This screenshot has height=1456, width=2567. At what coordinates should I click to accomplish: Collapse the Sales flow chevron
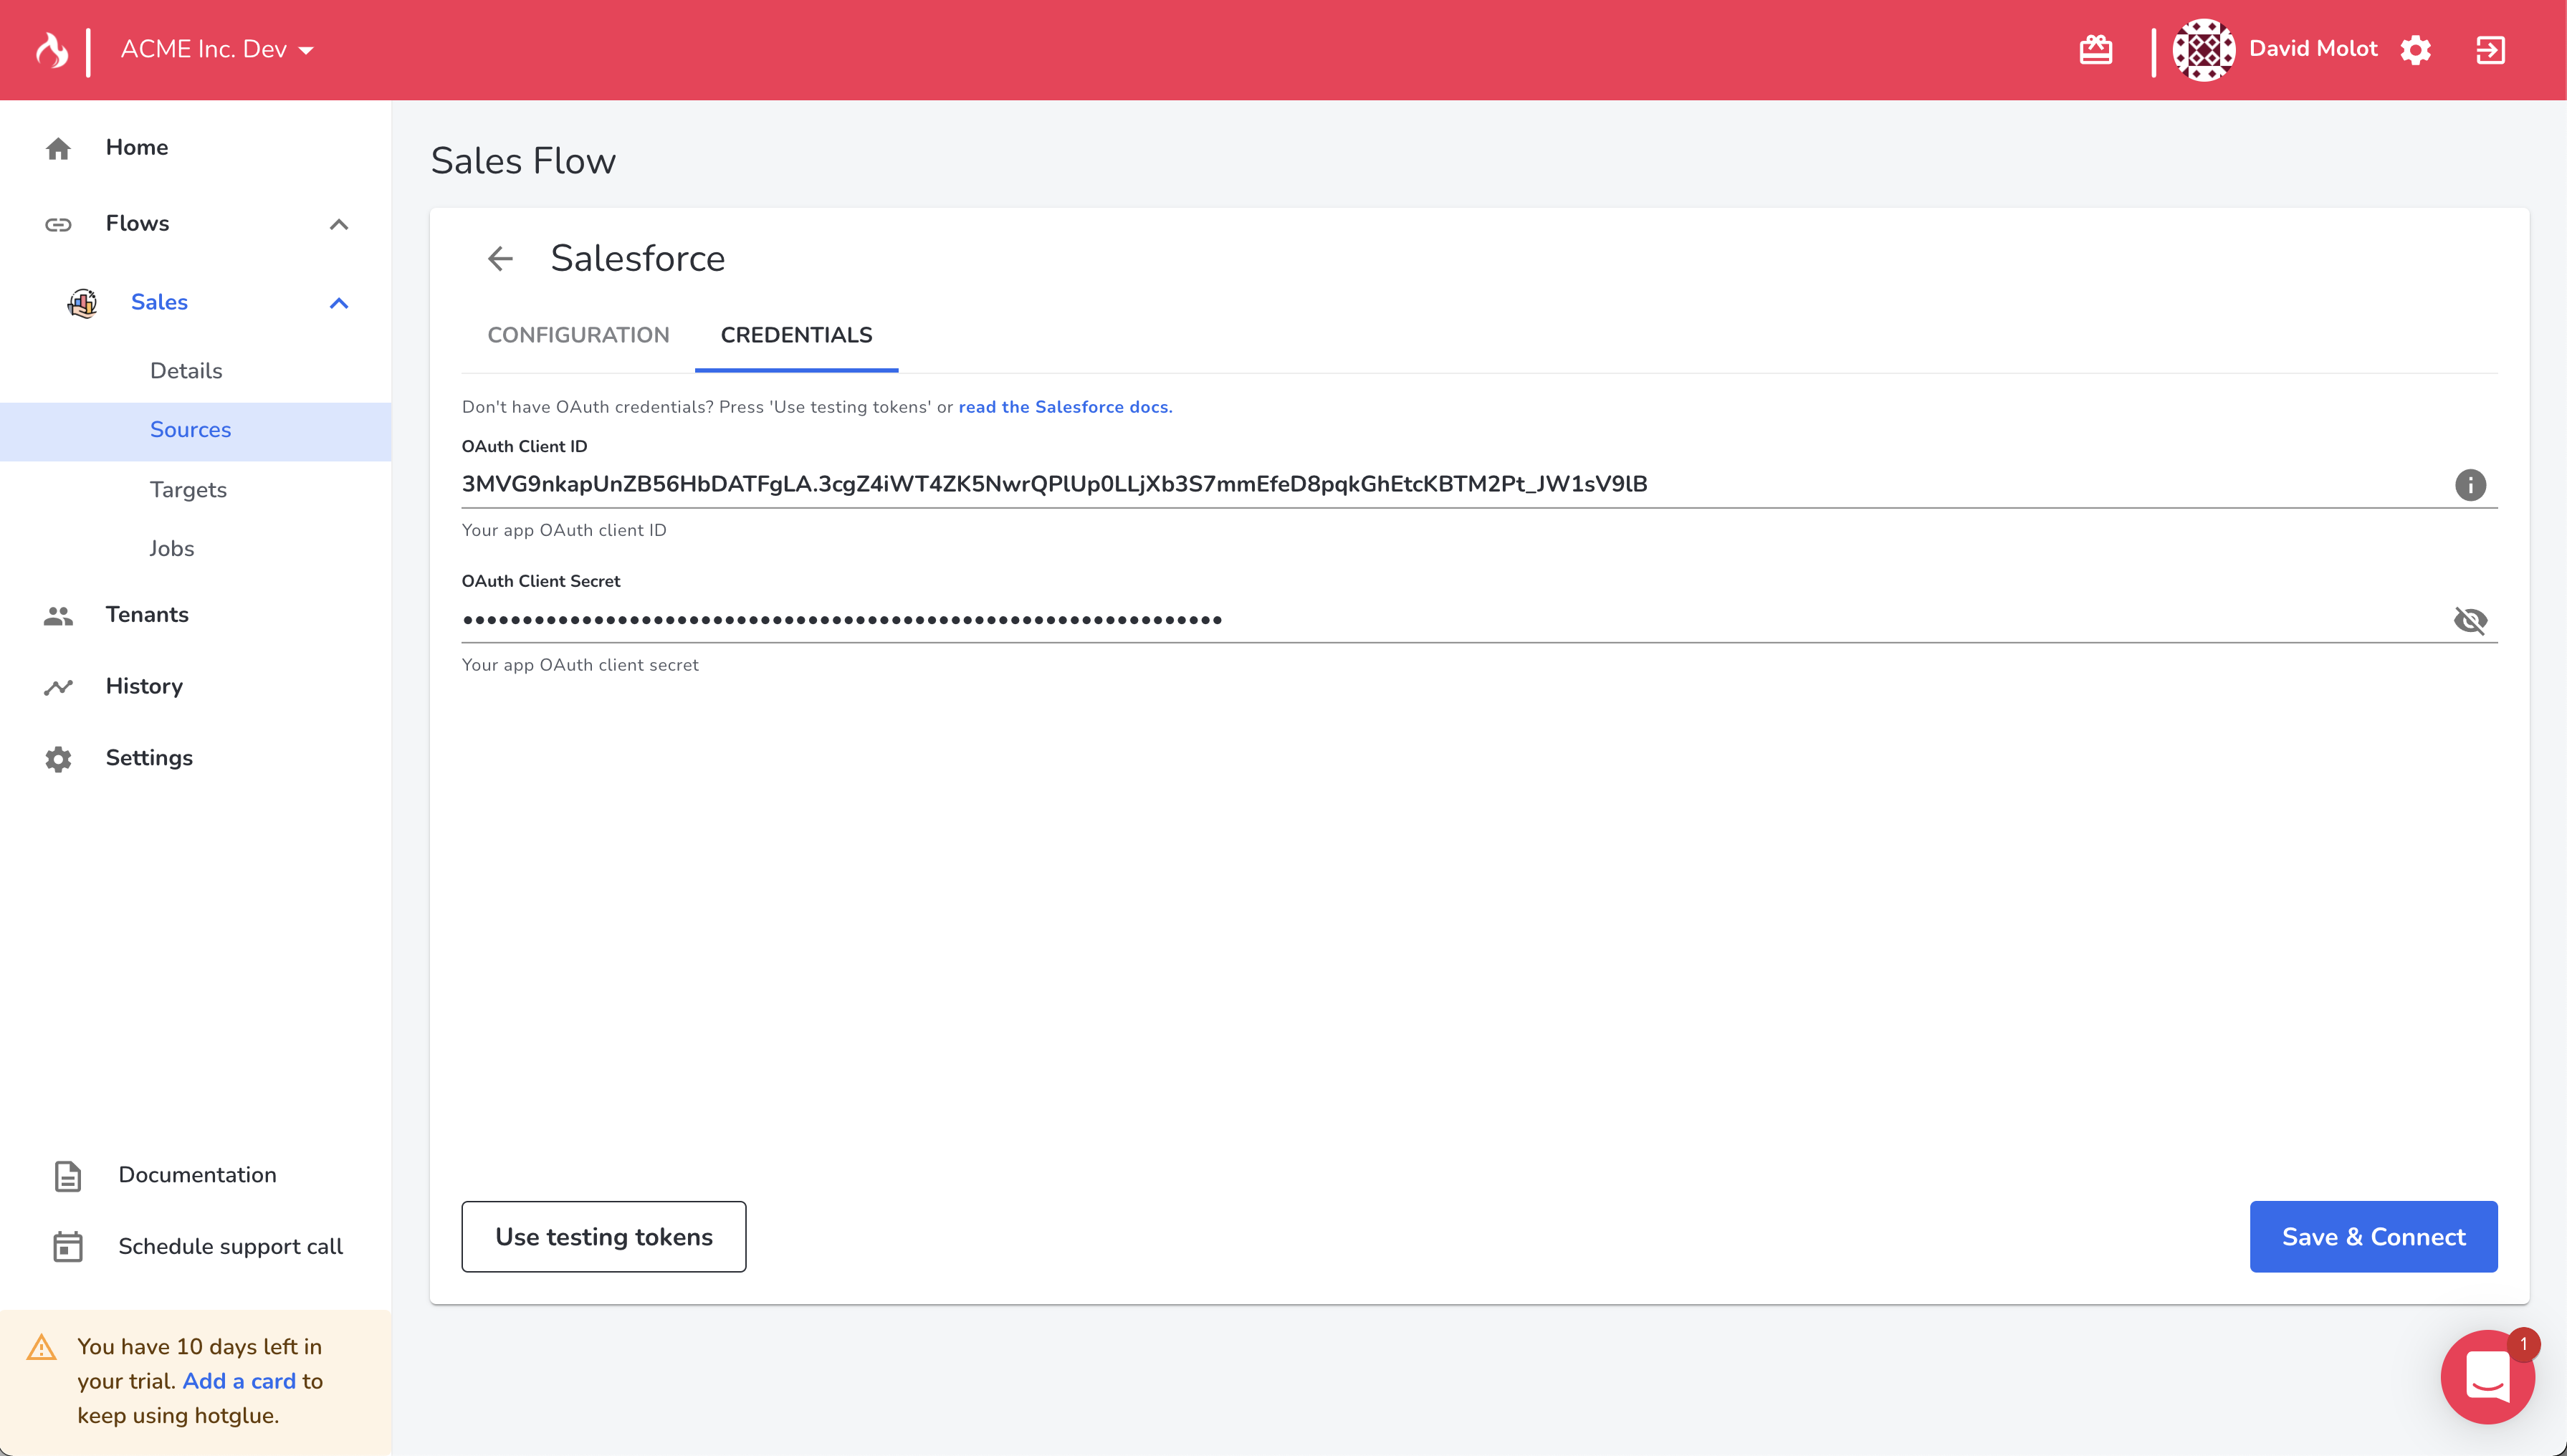click(339, 303)
